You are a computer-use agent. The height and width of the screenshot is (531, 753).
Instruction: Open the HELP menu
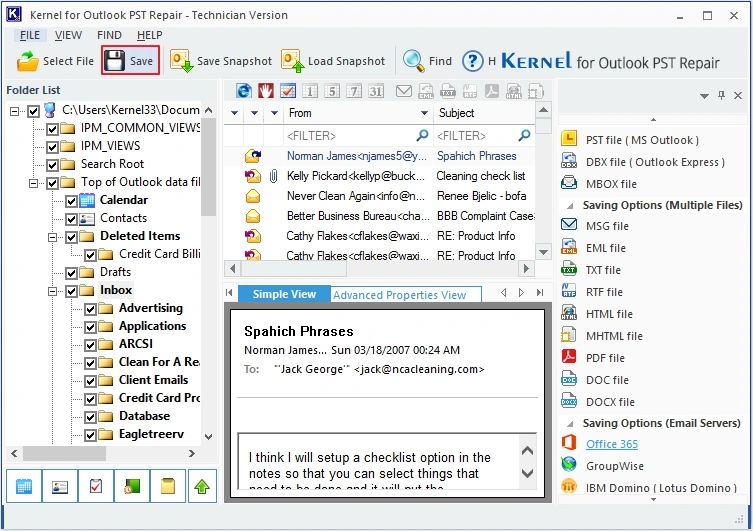149,35
